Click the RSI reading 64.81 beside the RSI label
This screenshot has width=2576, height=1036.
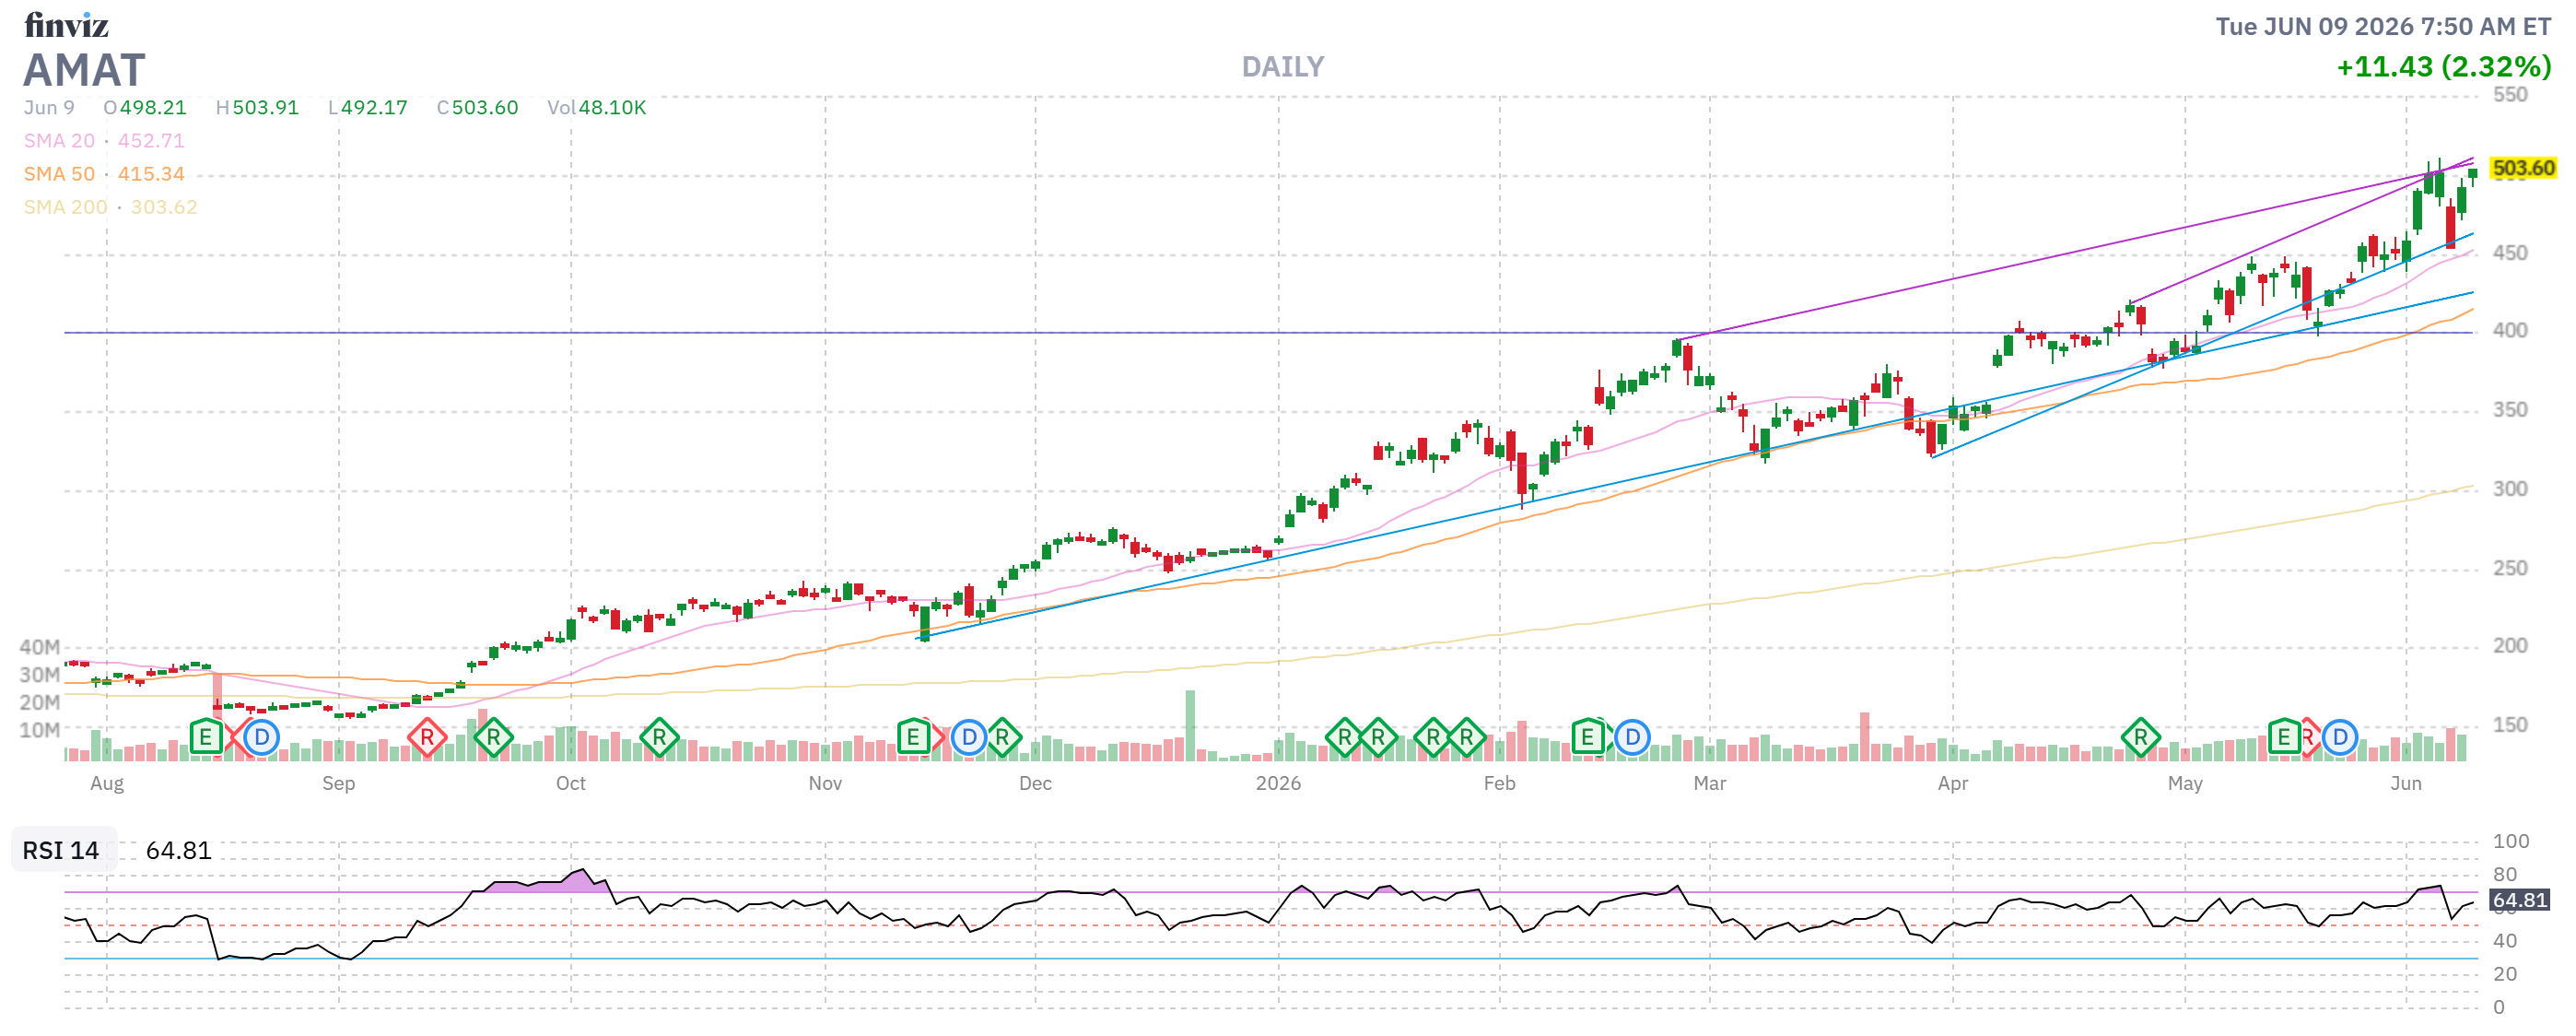(x=179, y=851)
